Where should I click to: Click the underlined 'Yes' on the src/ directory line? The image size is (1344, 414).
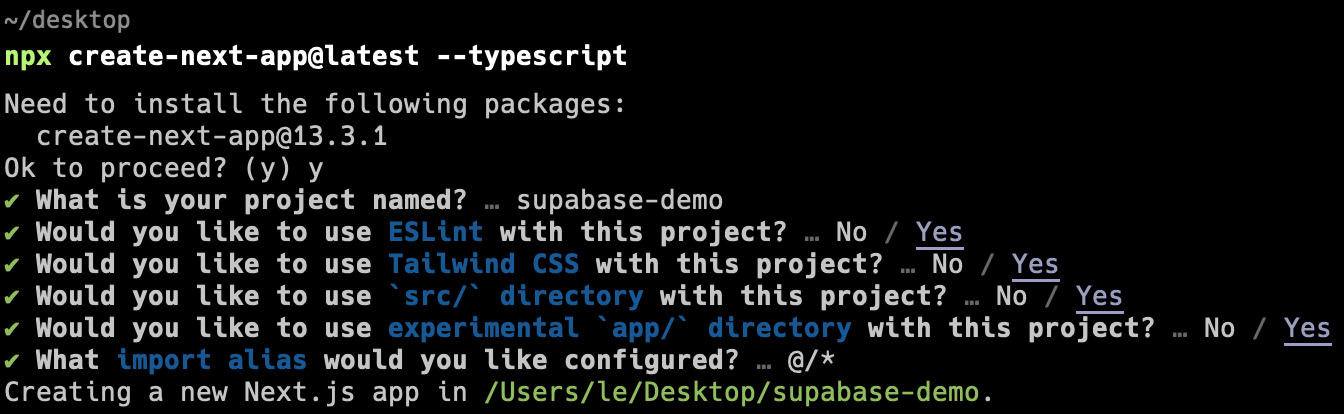coord(1099,297)
